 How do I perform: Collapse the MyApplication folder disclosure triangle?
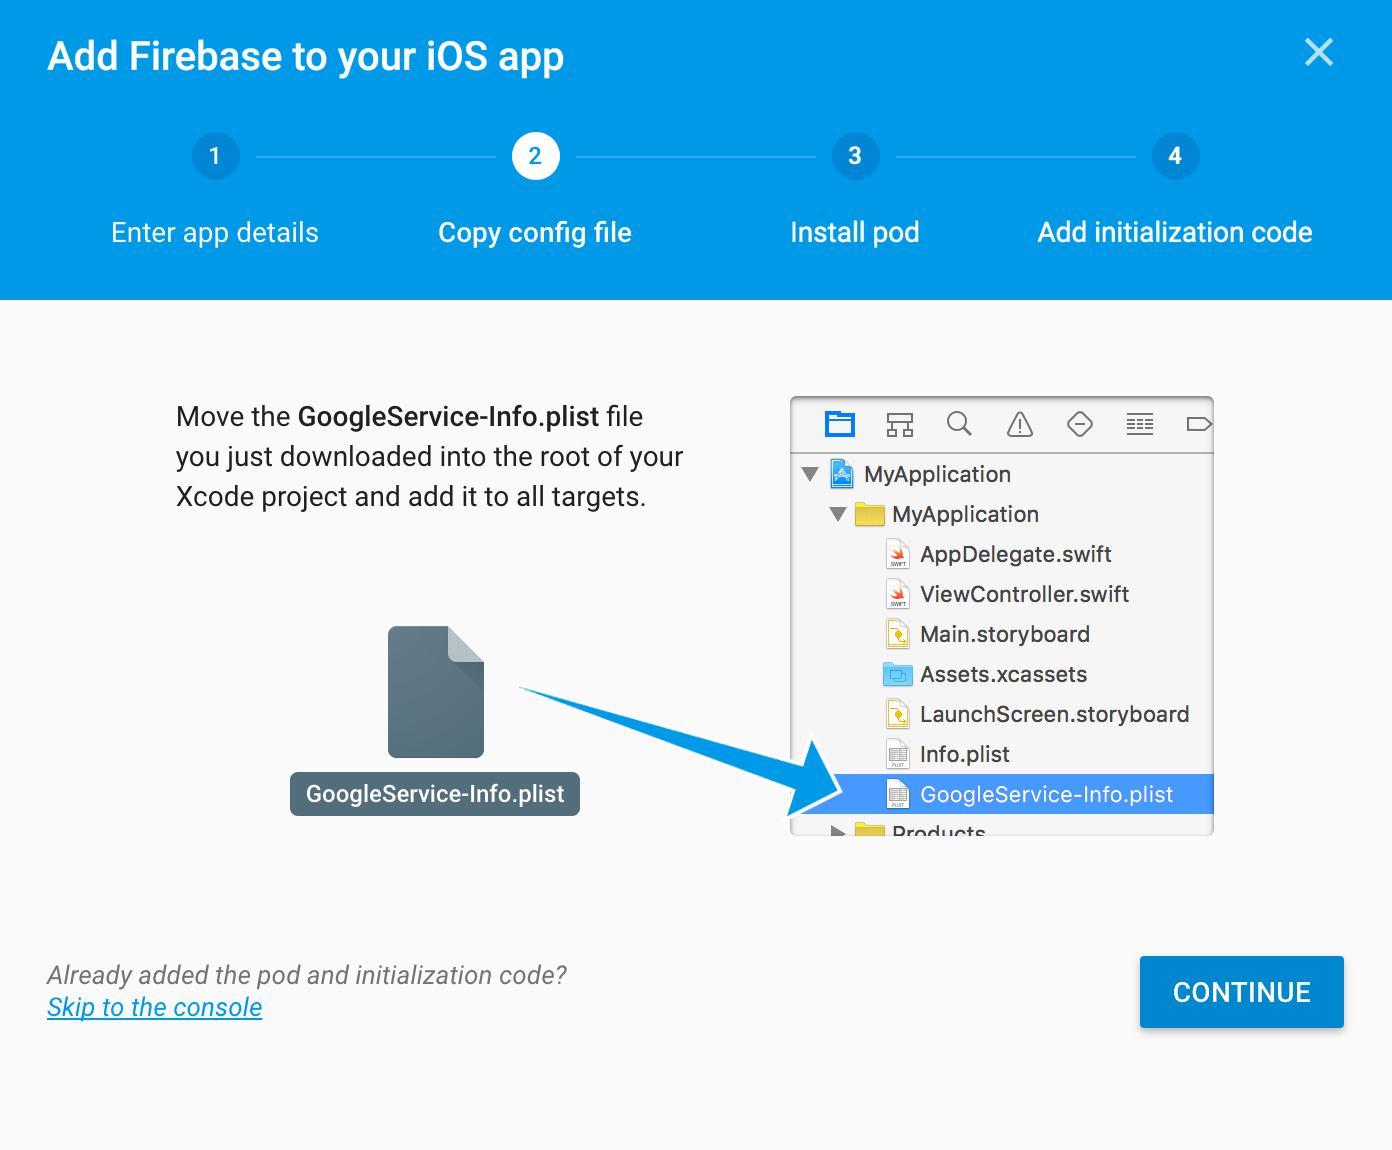coord(838,514)
